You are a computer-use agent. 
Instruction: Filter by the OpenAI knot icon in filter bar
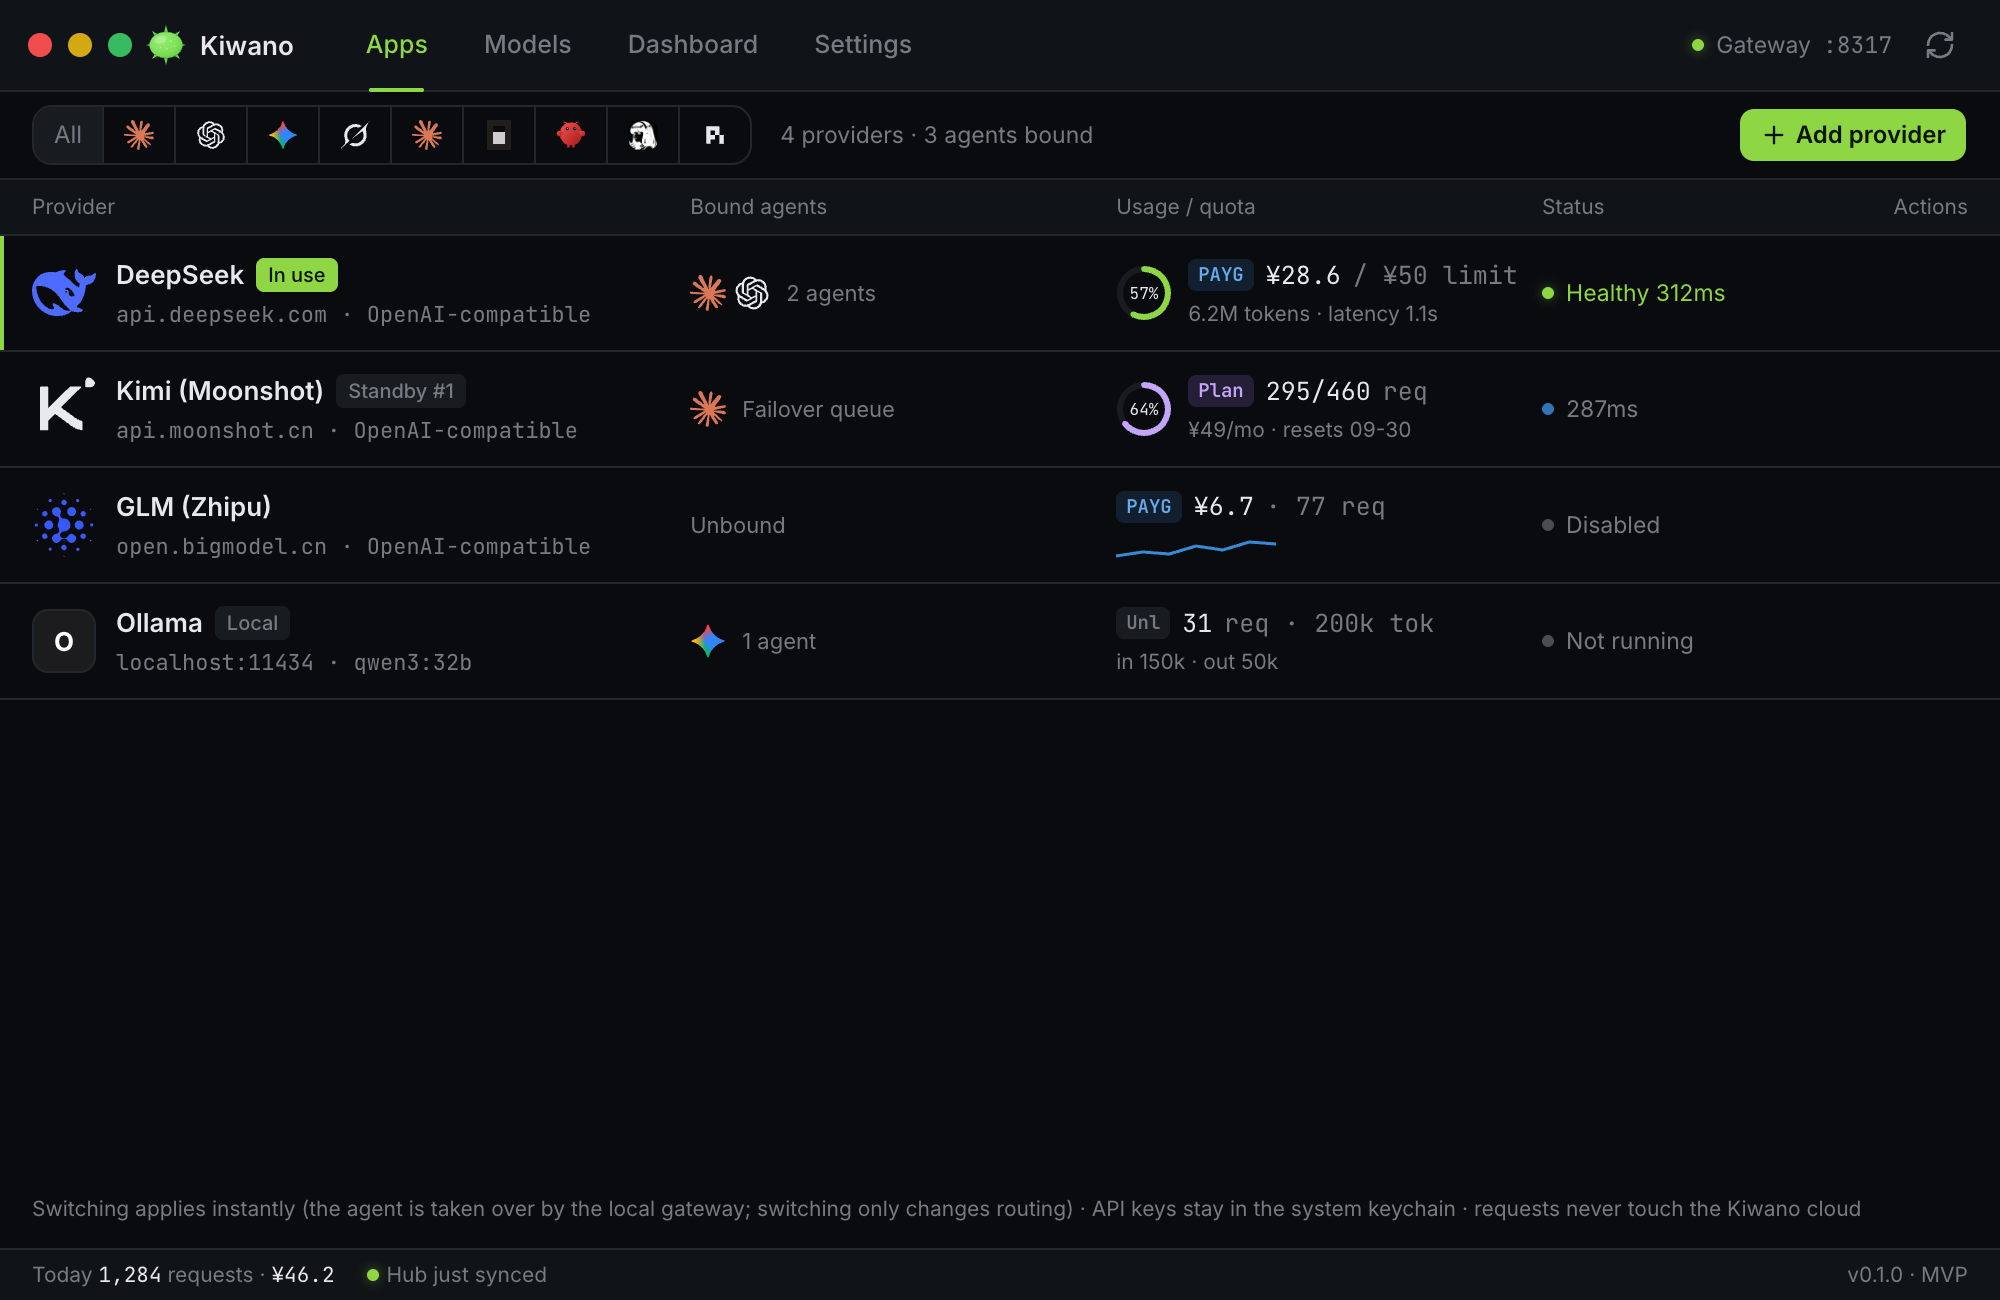(x=211, y=135)
